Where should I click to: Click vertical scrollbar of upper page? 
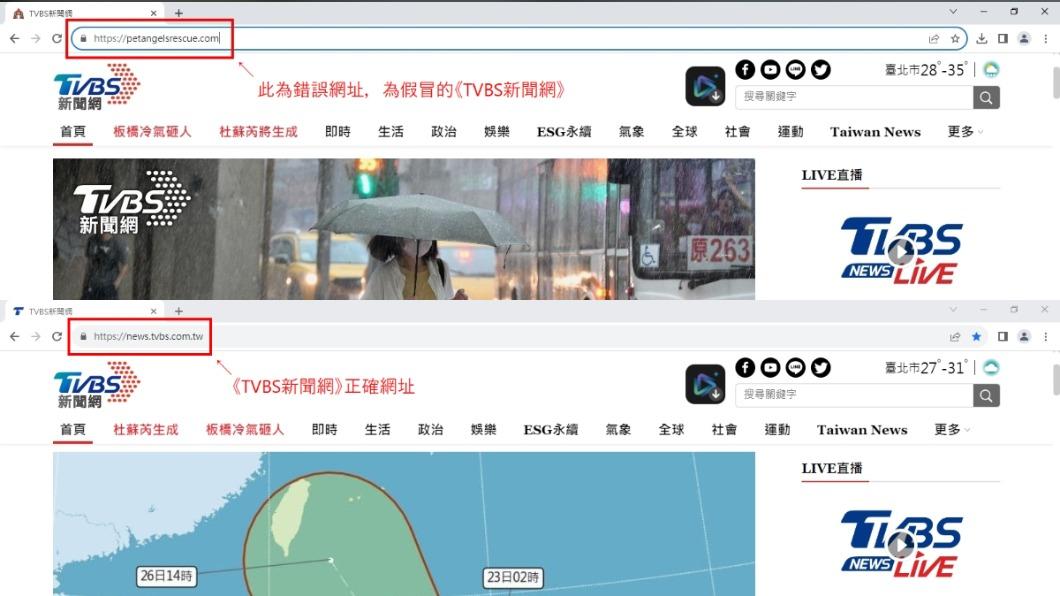pos(1056,82)
